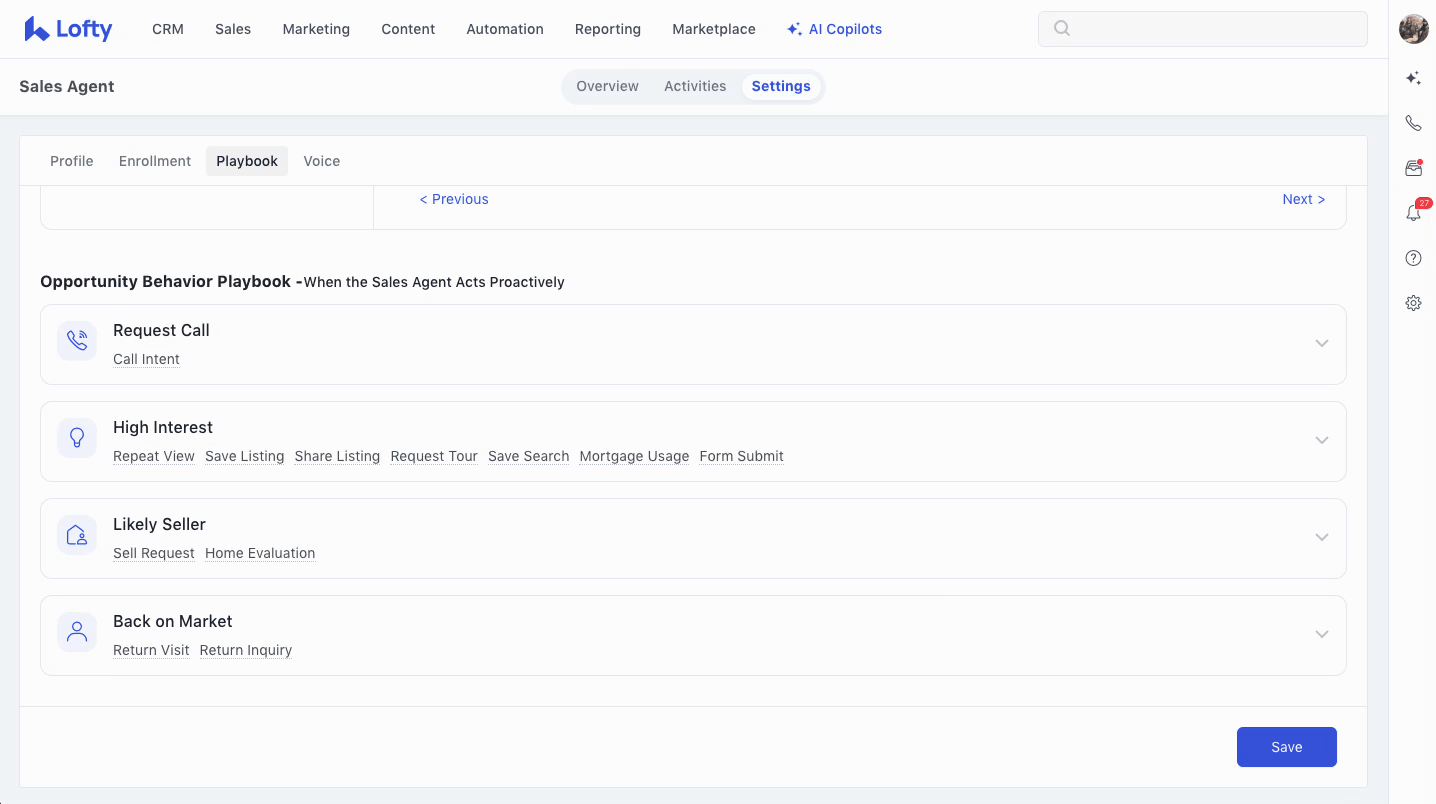Open the AI sparkle icon in right sidebar
Viewport: 1436px width, 804px height.
(x=1413, y=78)
